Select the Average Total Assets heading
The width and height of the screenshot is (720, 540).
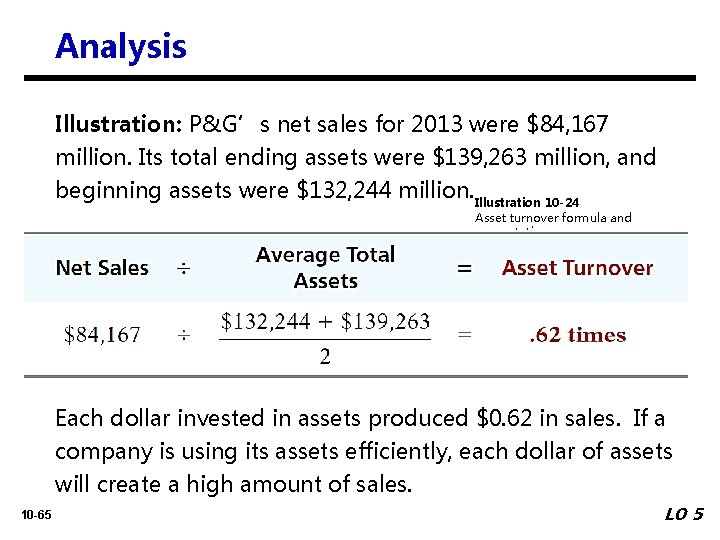[x=325, y=268]
